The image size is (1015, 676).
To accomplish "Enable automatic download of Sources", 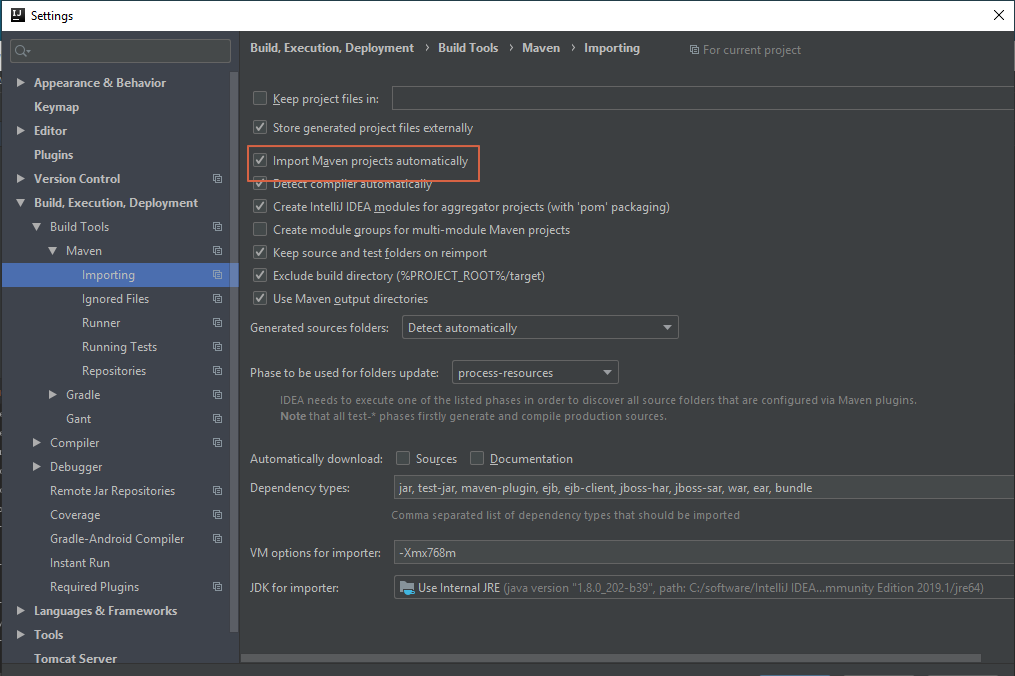I will pyautogui.click(x=403, y=458).
